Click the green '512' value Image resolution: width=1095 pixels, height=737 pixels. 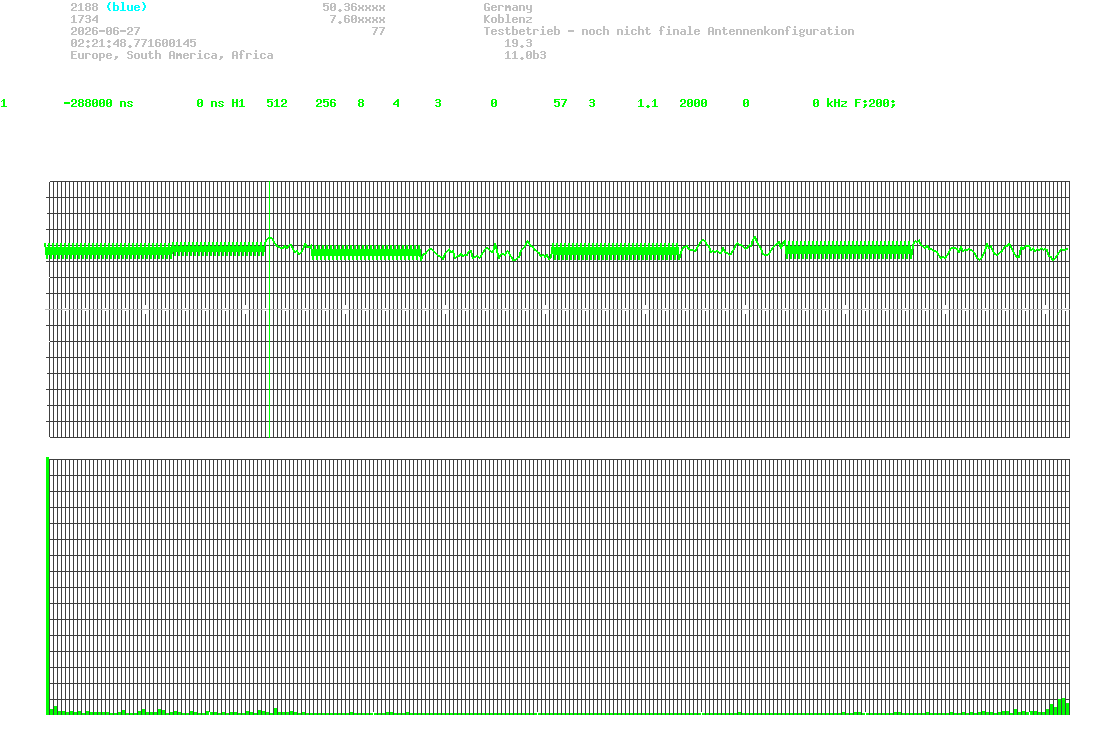[x=277, y=103]
